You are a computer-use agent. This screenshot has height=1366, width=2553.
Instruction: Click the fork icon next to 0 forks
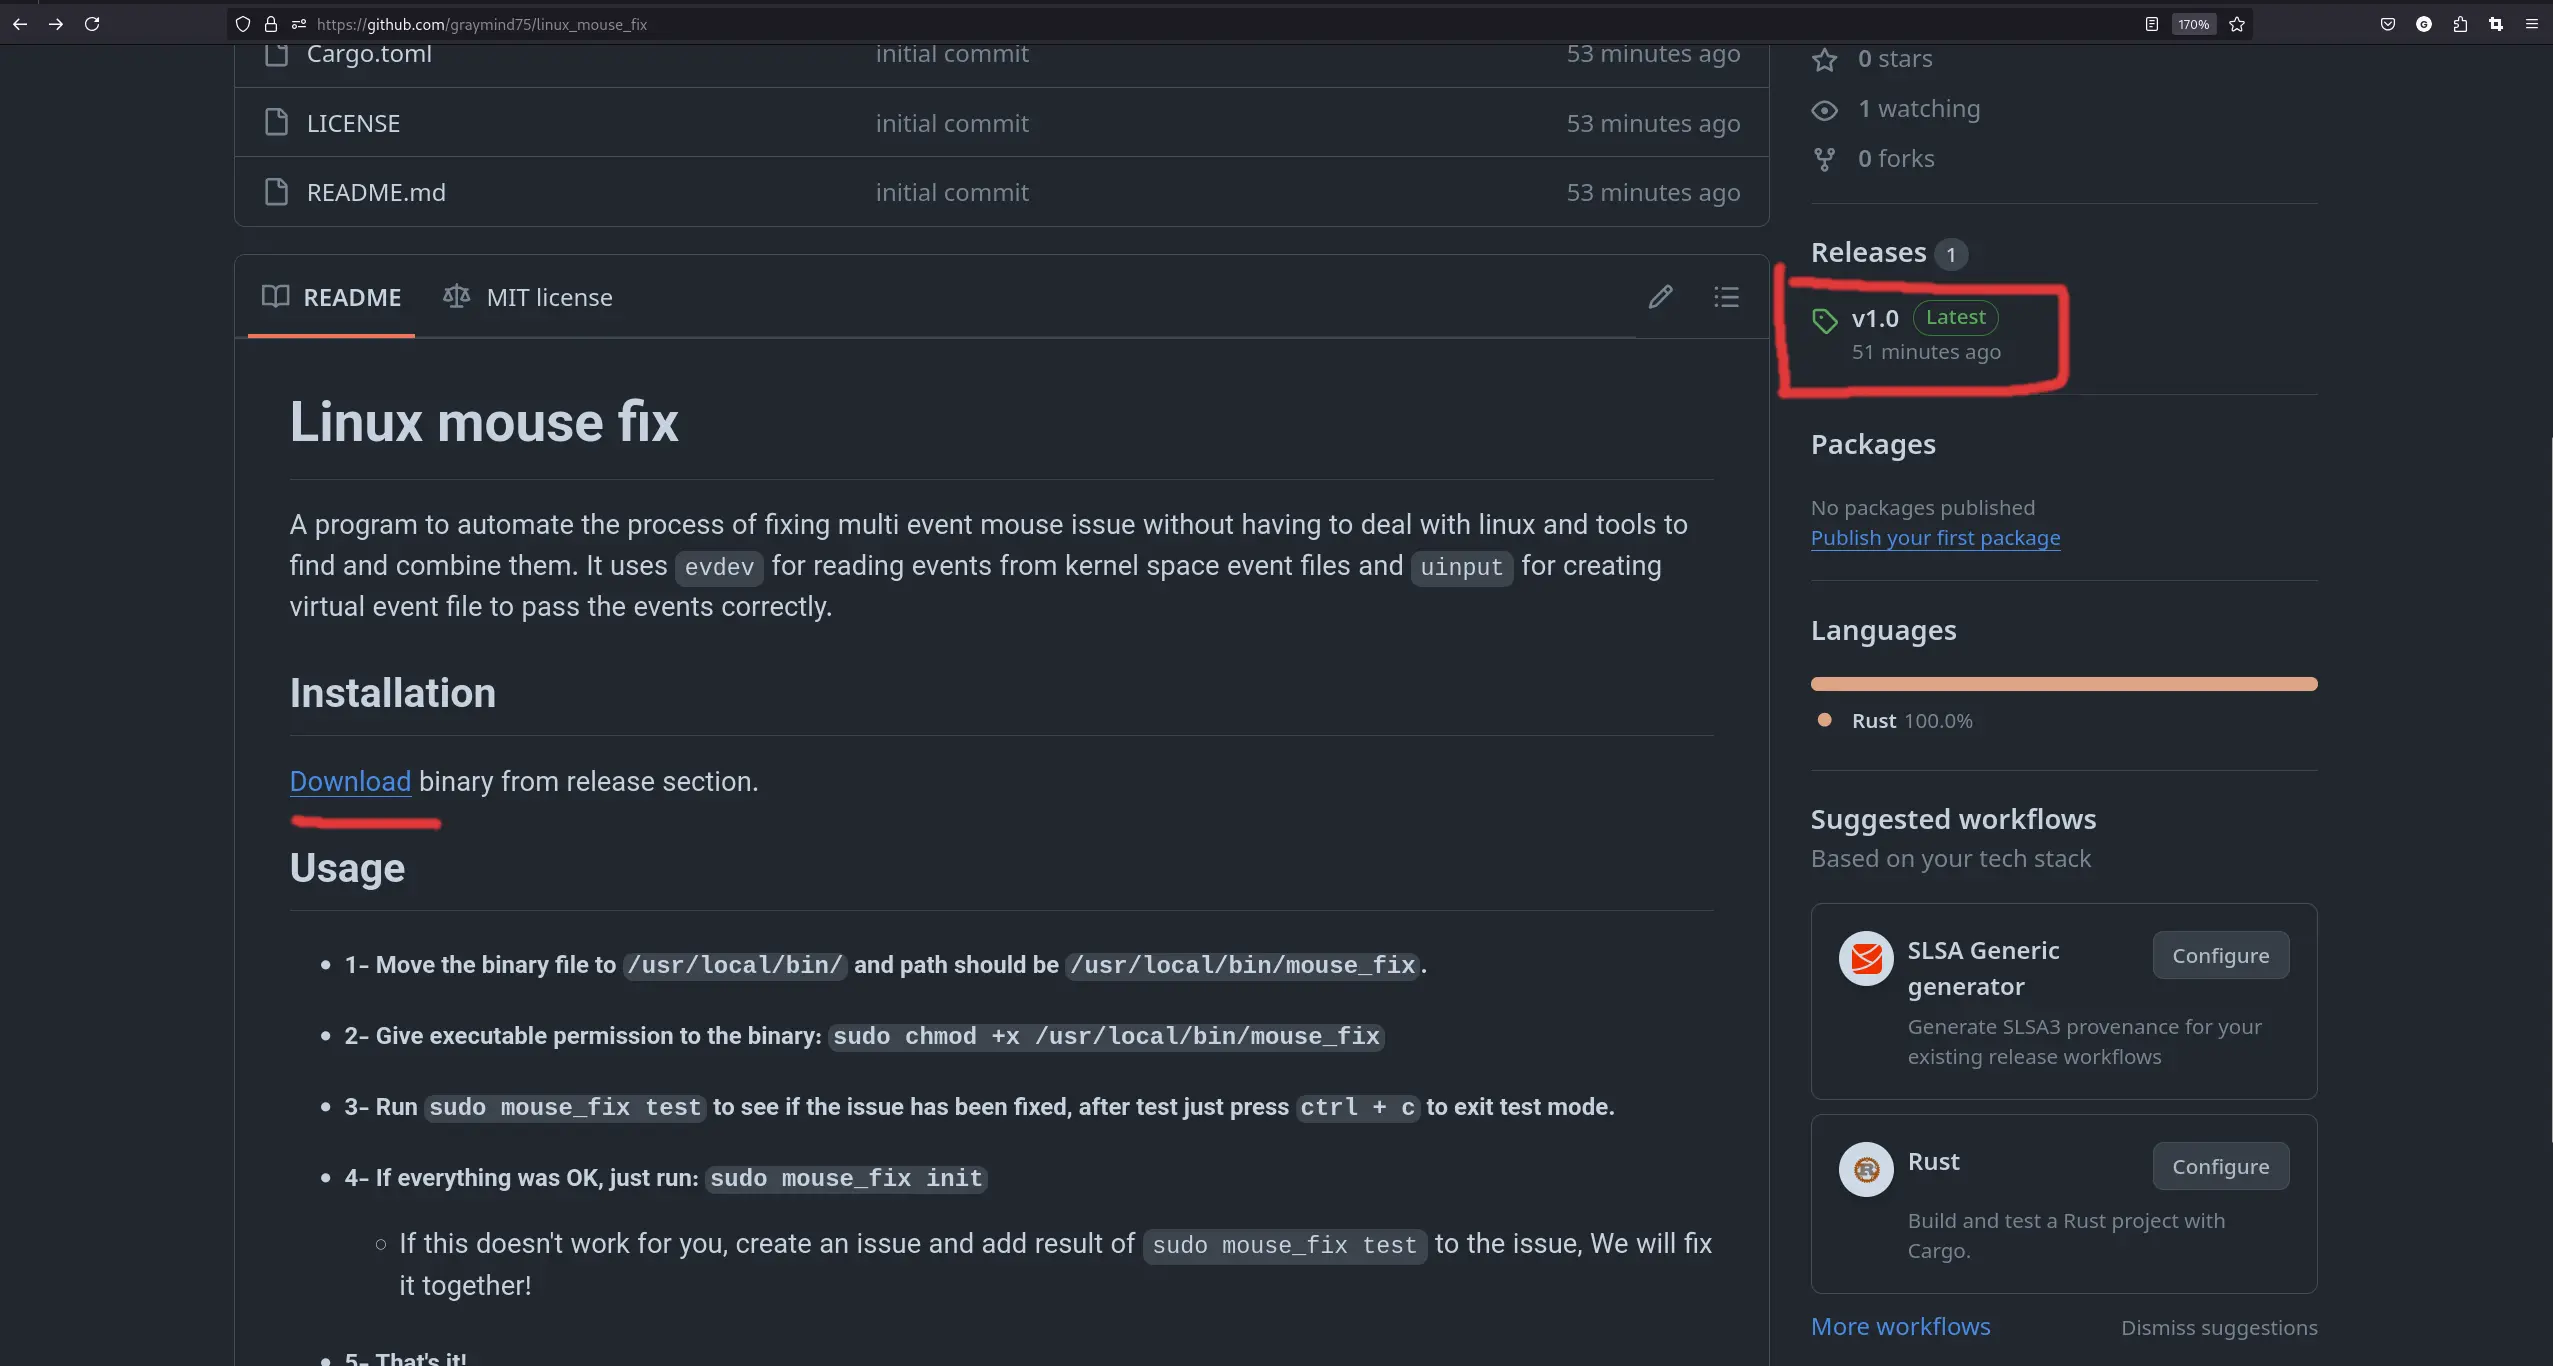click(x=1824, y=158)
